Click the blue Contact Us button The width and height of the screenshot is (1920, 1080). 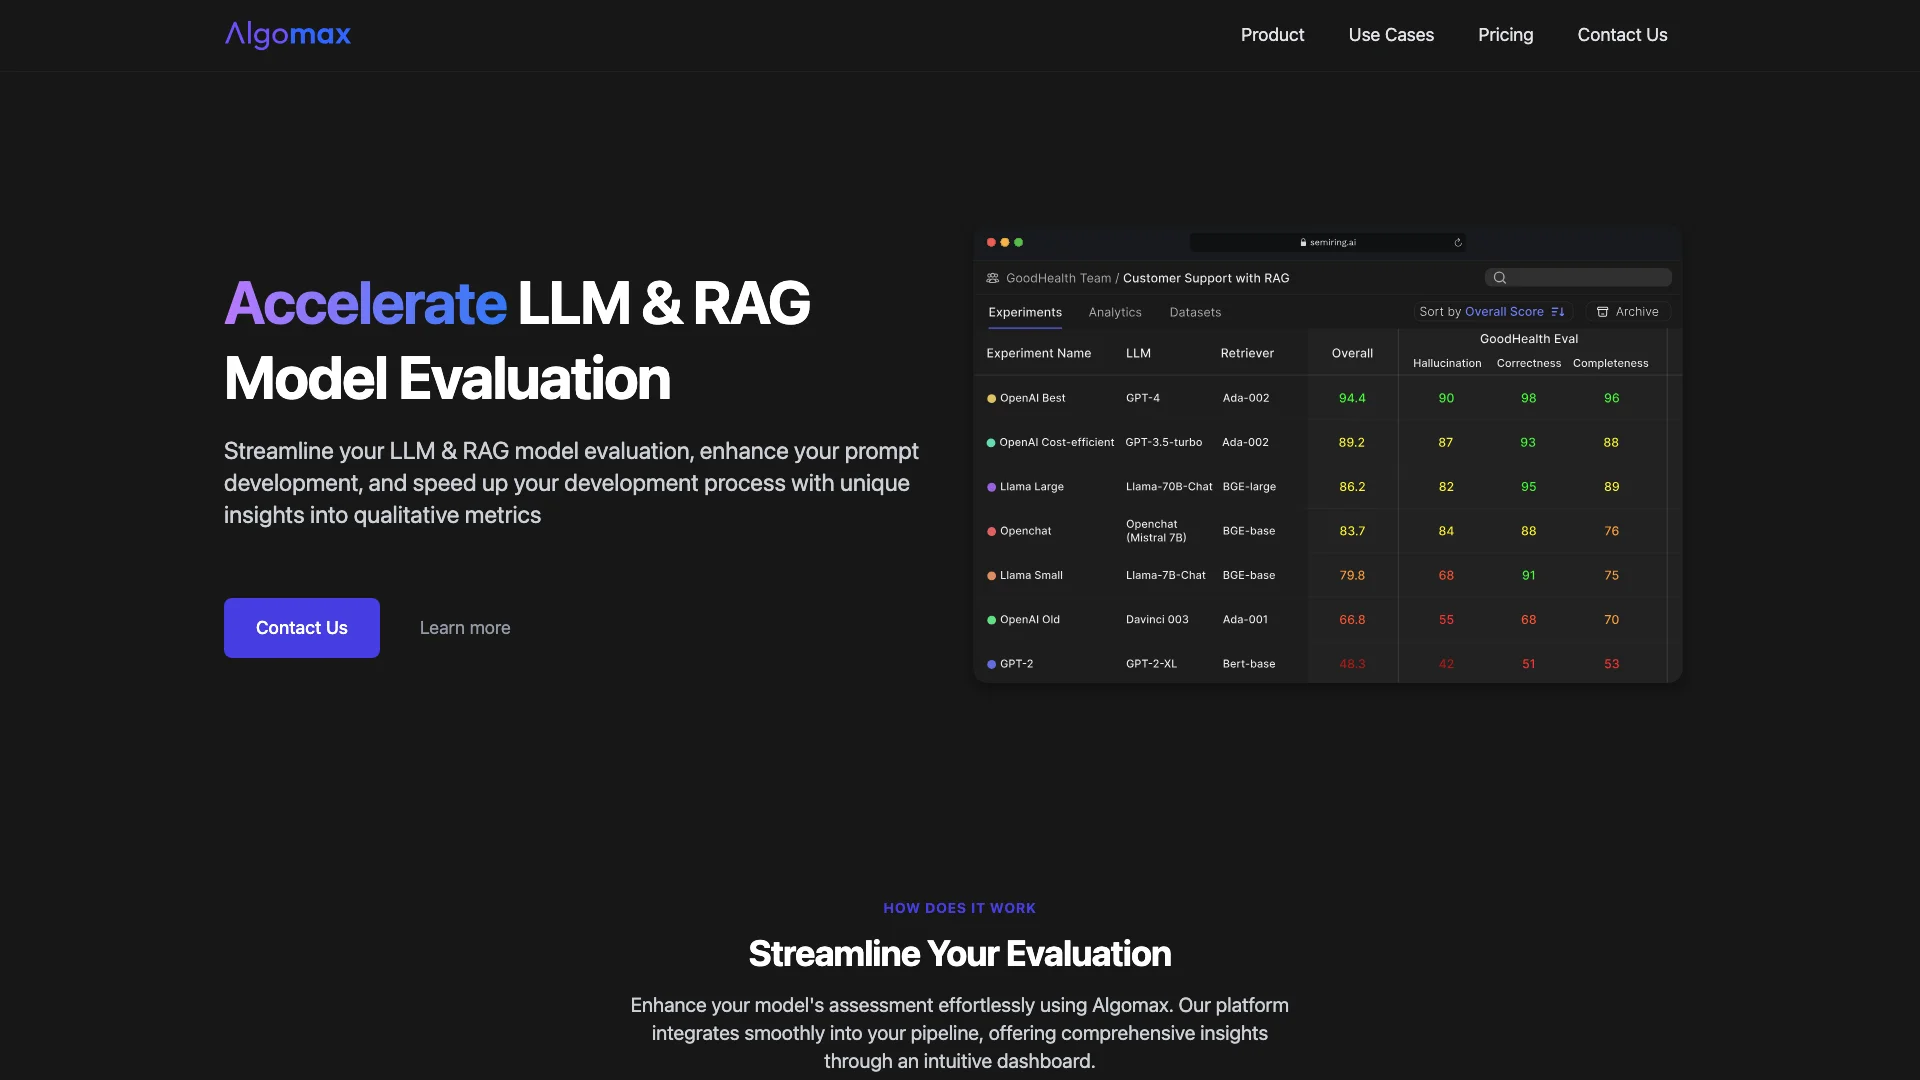[302, 628]
